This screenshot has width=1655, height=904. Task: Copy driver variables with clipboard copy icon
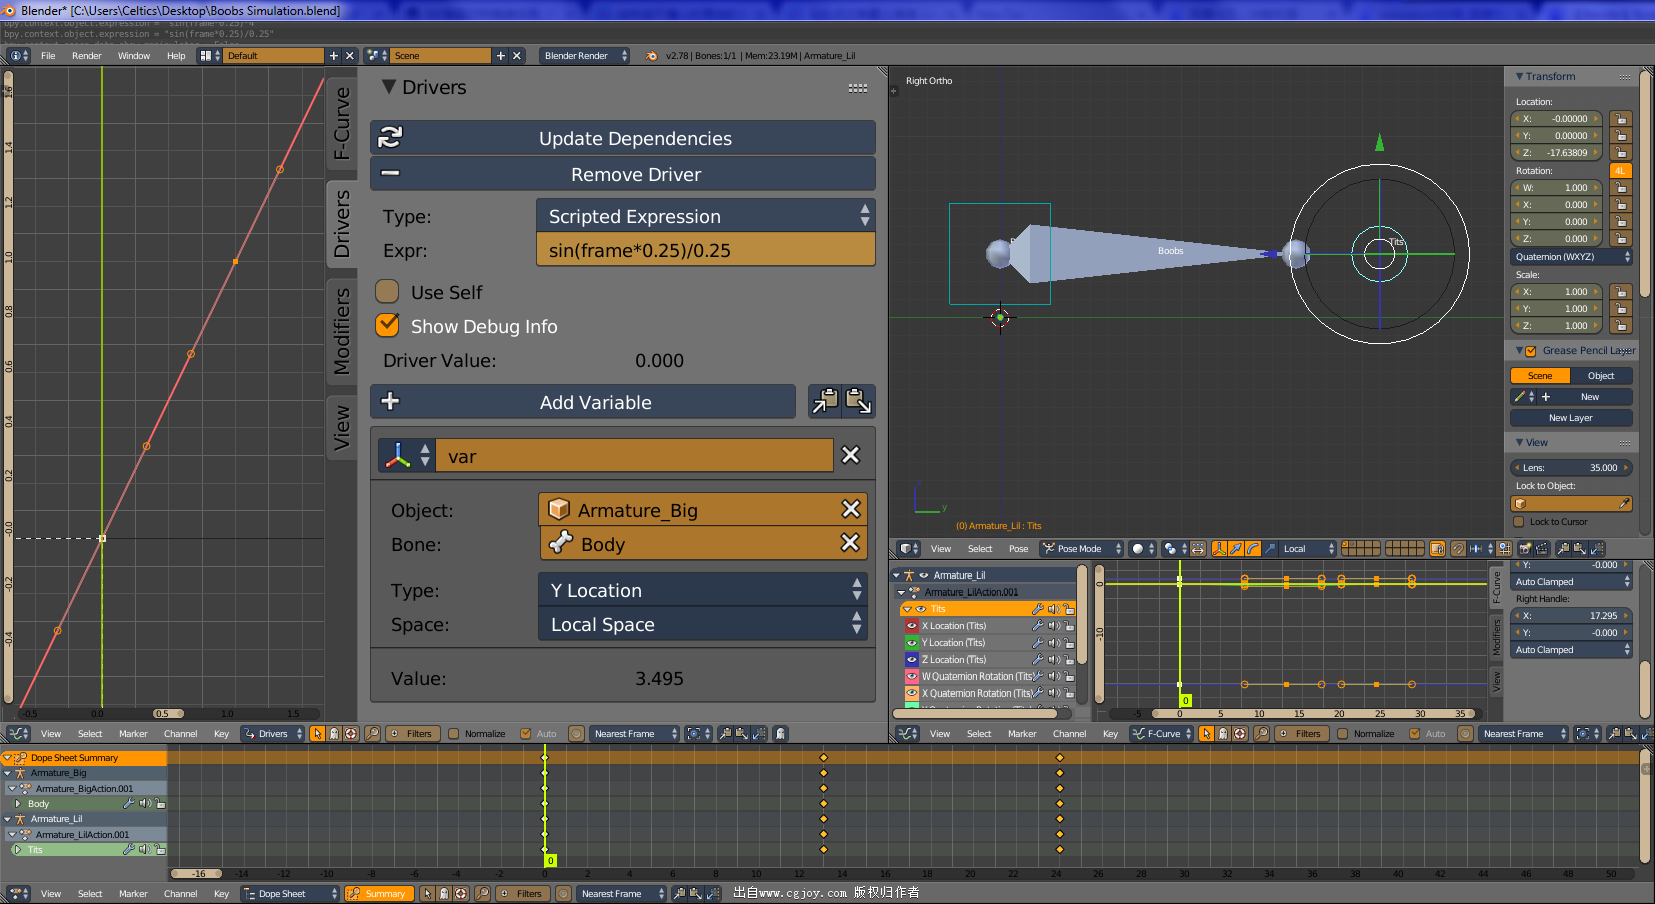(x=825, y=402)
